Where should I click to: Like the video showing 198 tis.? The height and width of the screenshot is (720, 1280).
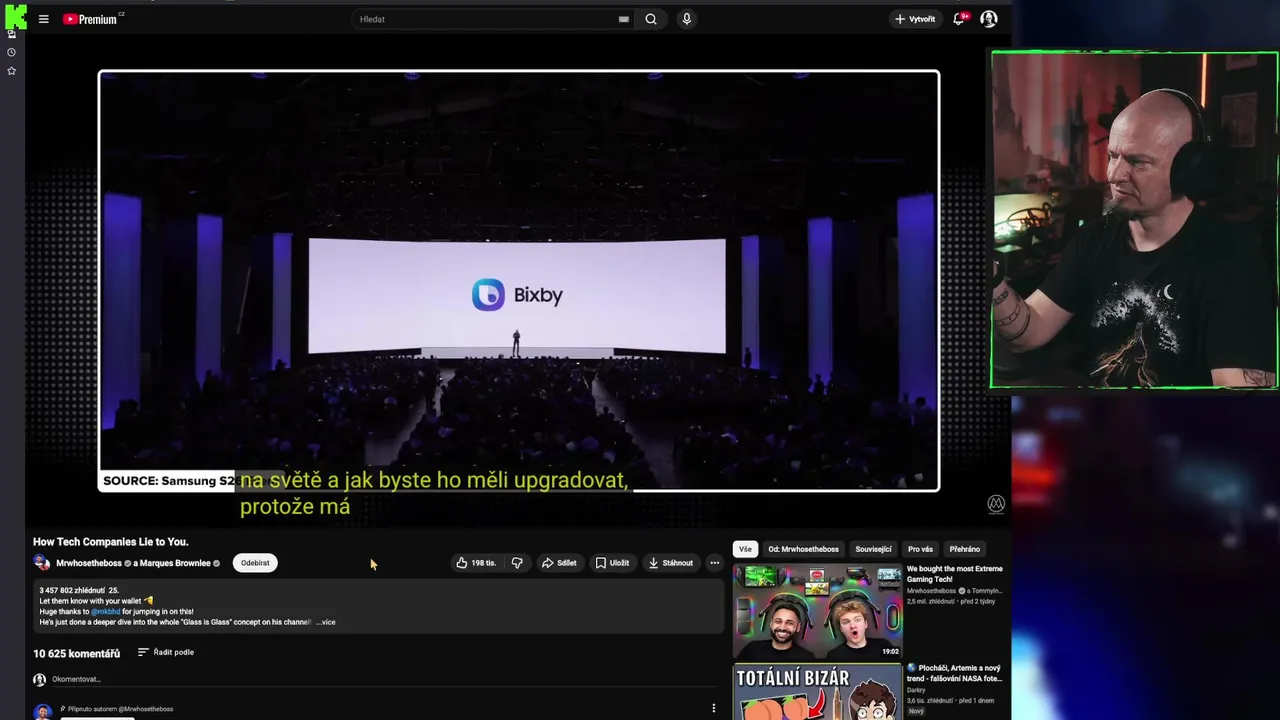[x=476, y=563]
